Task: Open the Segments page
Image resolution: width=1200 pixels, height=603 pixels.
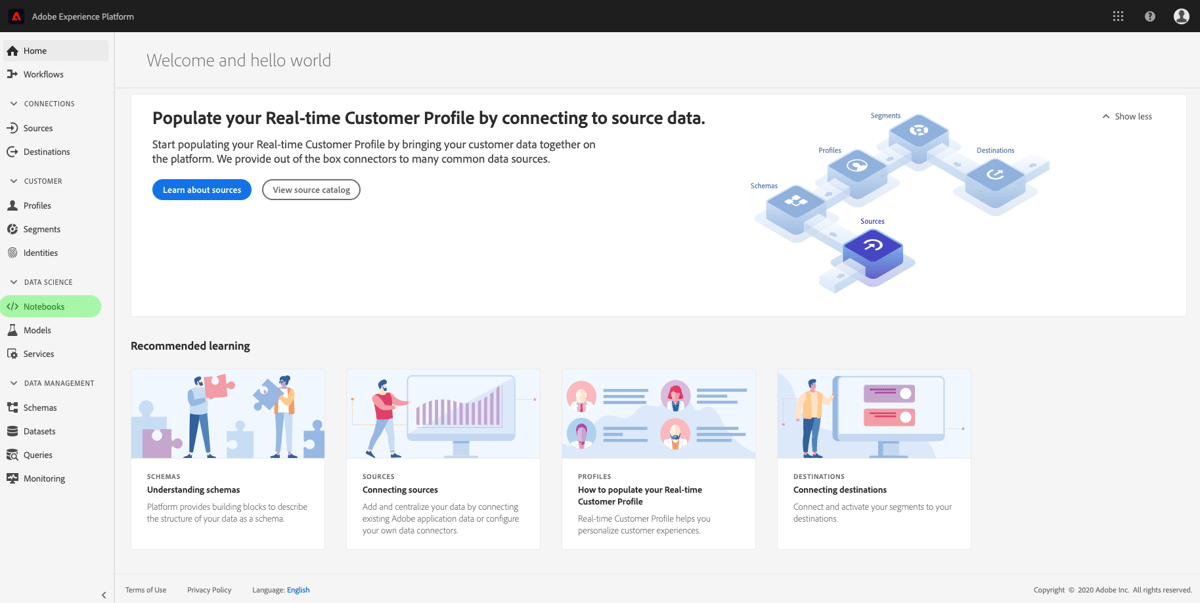Action: (x=41, y=229)
